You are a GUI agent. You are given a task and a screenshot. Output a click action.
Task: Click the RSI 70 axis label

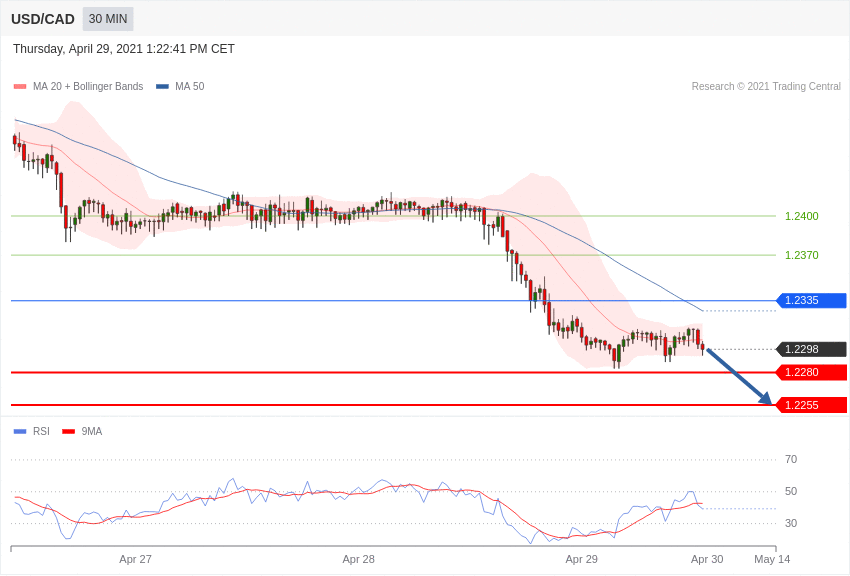(791, 459)
